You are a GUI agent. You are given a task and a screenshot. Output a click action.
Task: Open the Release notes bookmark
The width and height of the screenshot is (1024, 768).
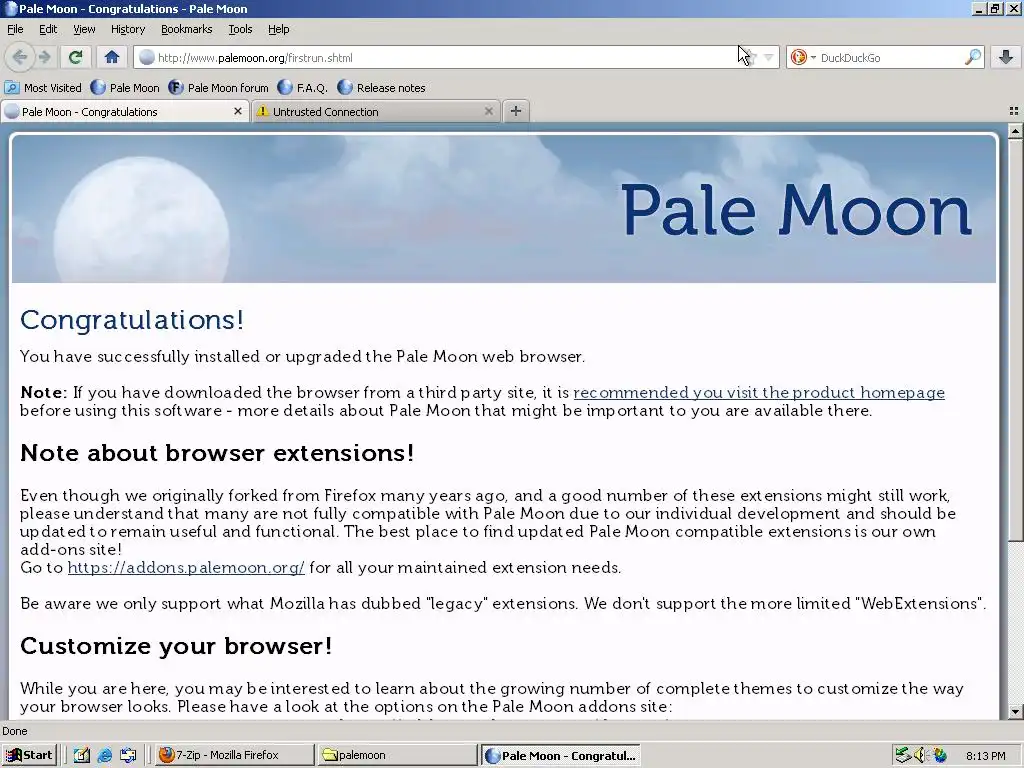click(381, 88)
